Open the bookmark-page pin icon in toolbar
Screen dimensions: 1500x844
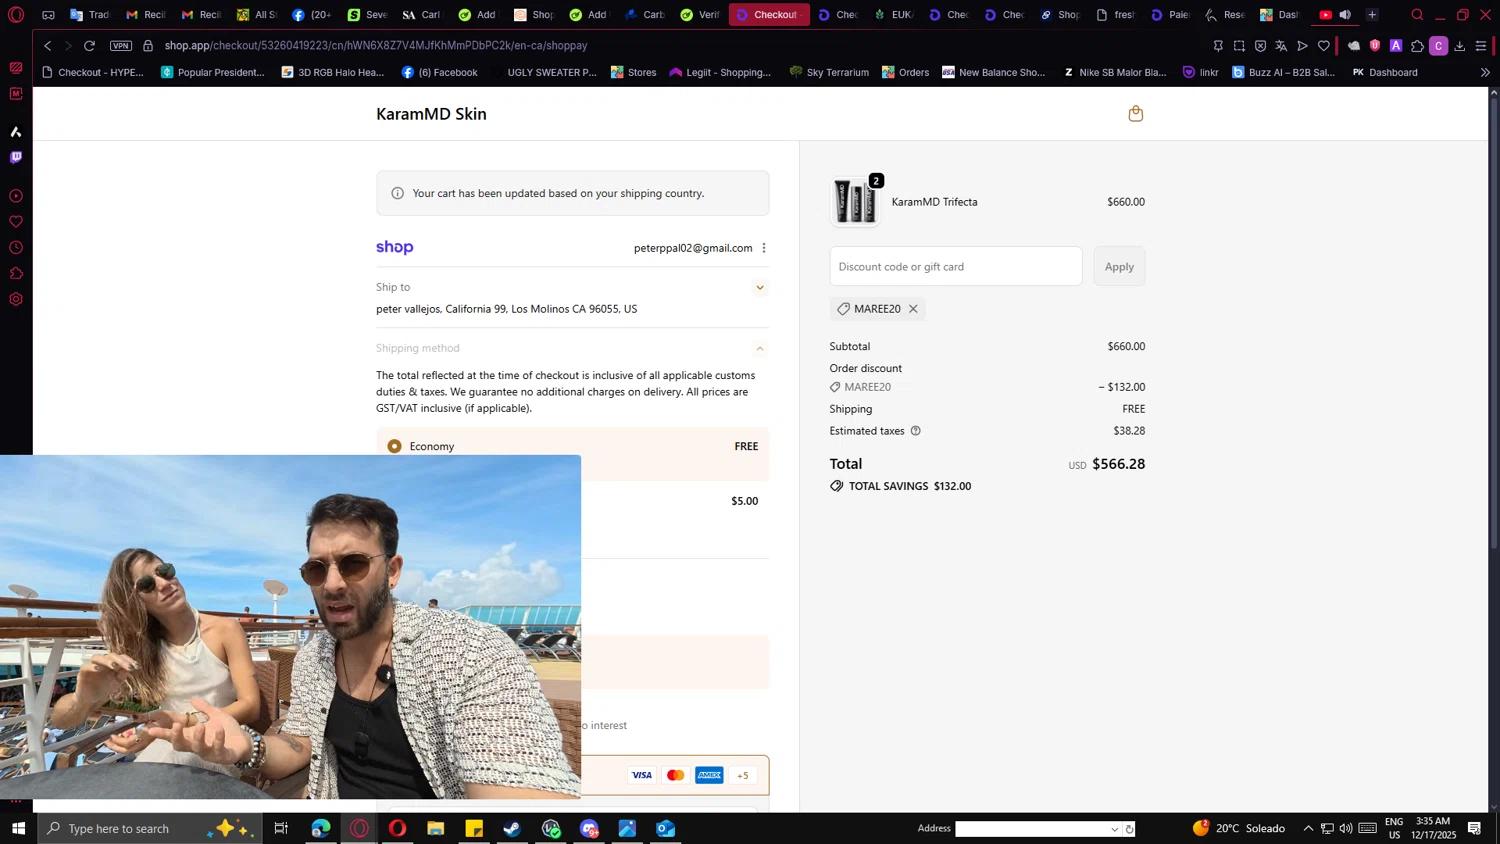[x=1218, y=46]
